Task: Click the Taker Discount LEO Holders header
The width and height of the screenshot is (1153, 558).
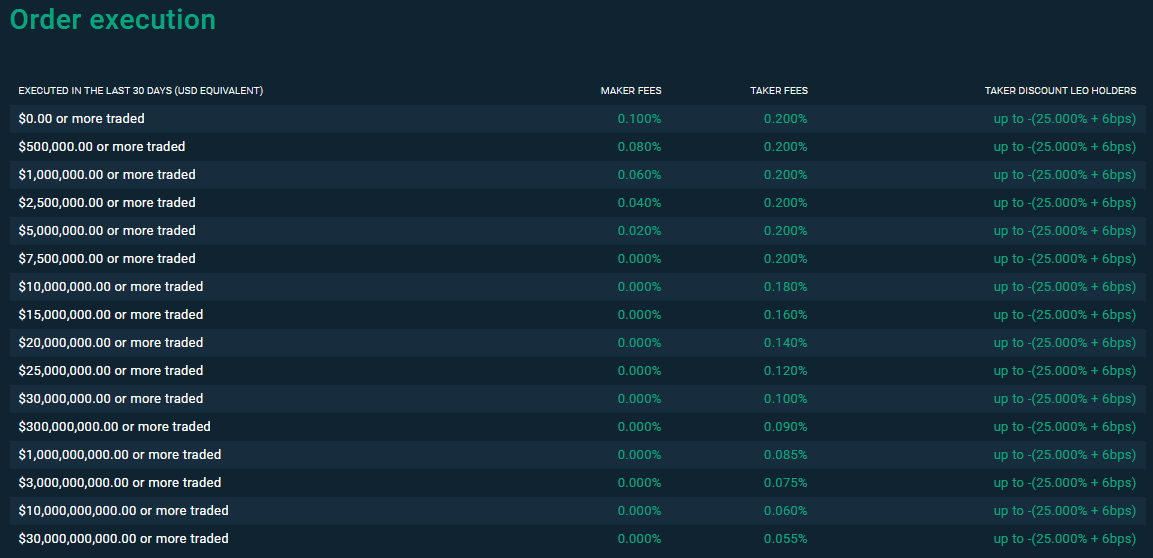Action: 1060,91
